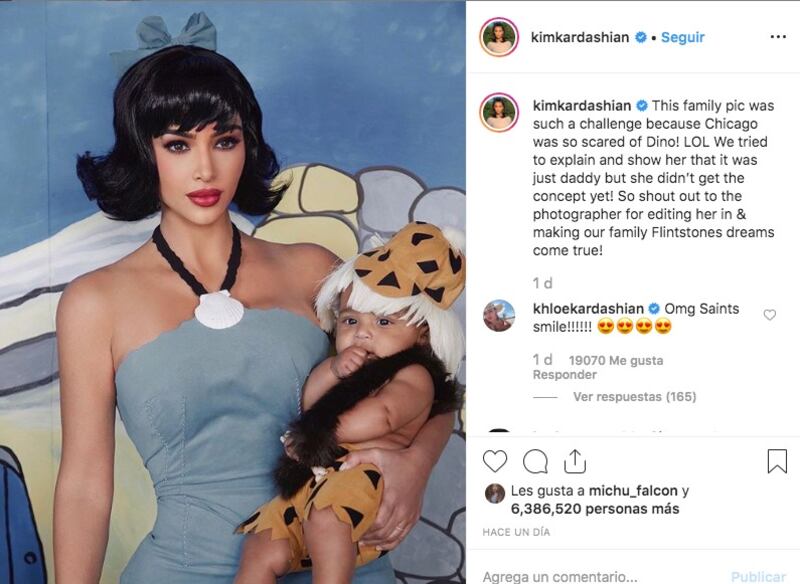The width and height of the screenshot is (800, 584).
Task: Focus the Agrega un comentario field
Action: point(597,576)
